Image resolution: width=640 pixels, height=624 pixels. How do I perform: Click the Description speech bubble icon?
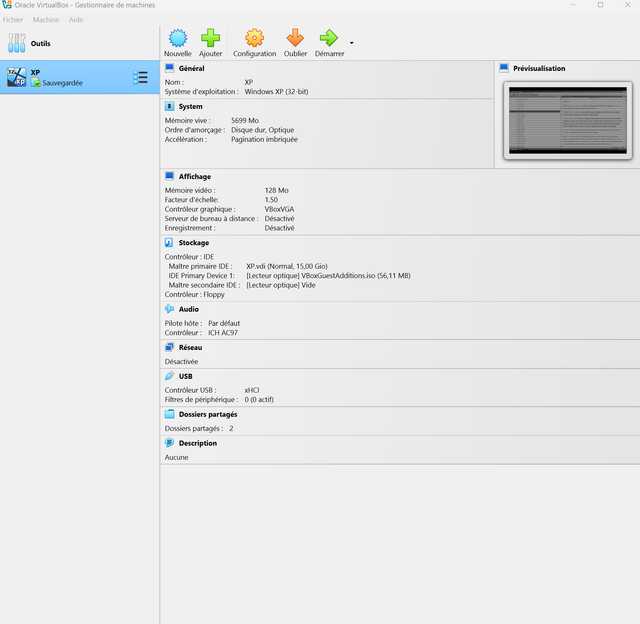169,443
